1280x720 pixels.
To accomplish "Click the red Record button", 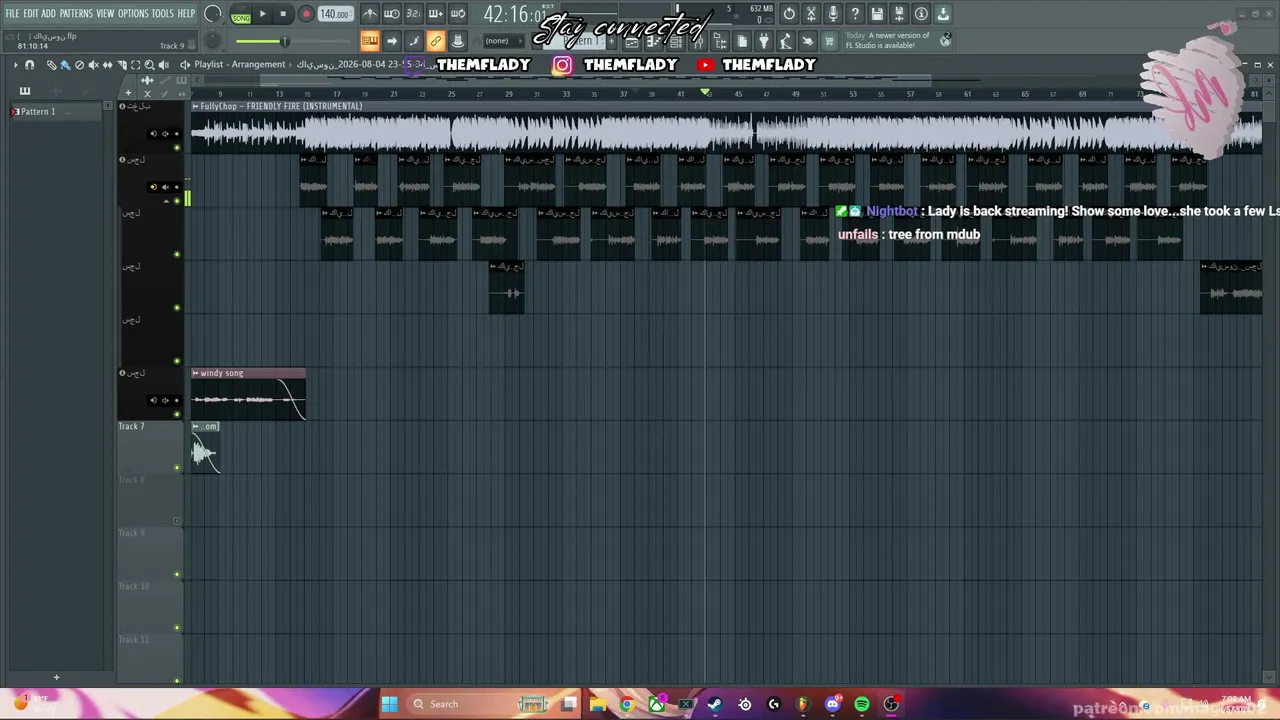I will point(306,14).
